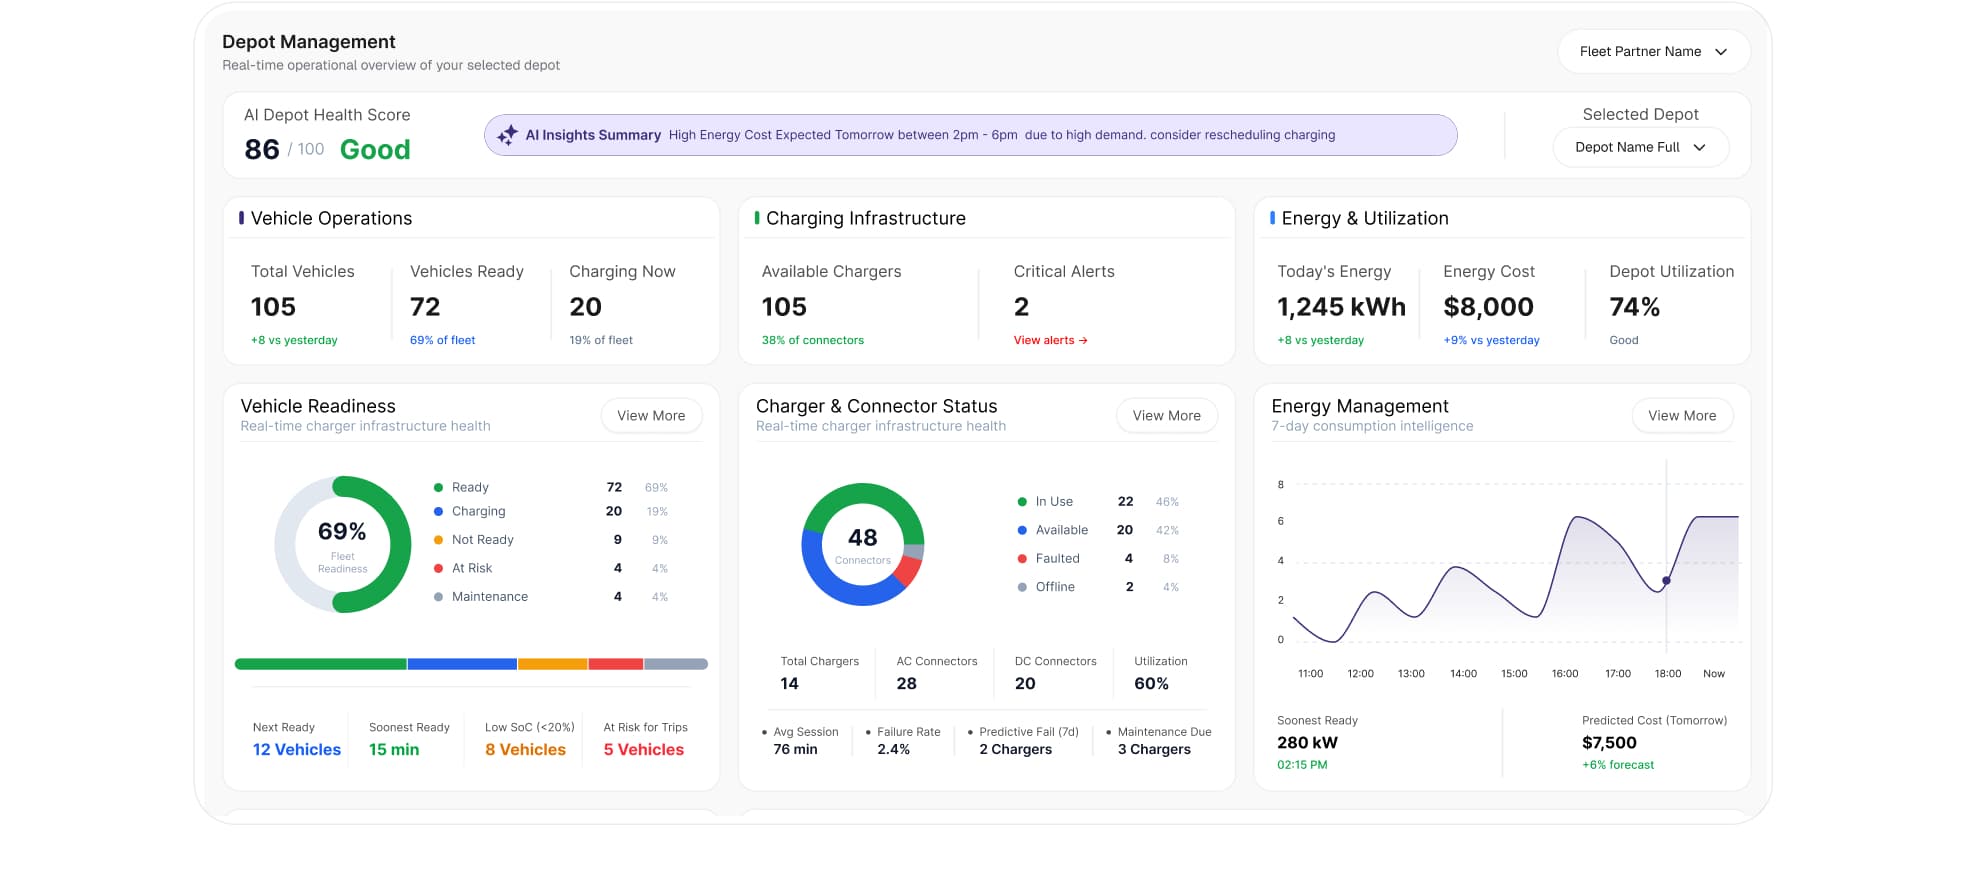Click the AI Insights sparkle icon

(507, 135)
